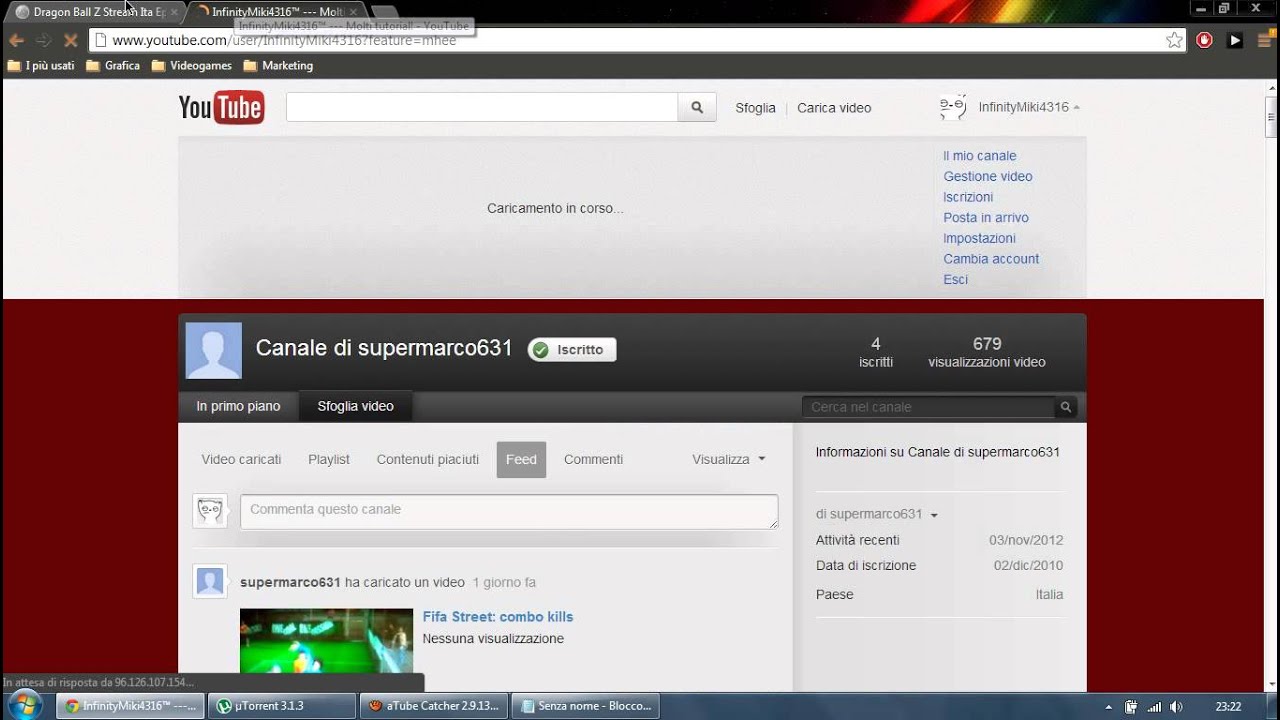1280x720 pixels.
Task: Click the InfinityMiki4316 account avatar icon
Action: click(x=953, y=107)
